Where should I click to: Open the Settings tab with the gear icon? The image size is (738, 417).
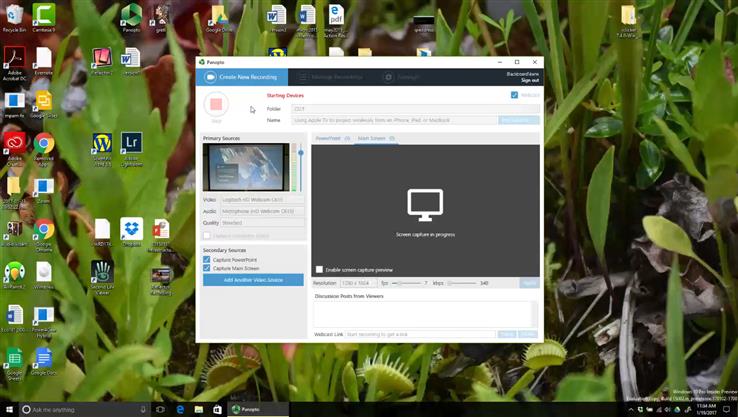point(401,77)
